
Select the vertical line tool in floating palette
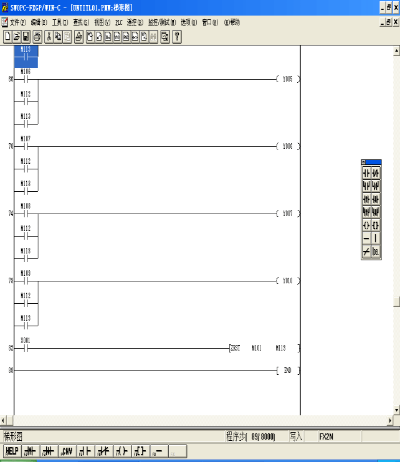(376, 238)
